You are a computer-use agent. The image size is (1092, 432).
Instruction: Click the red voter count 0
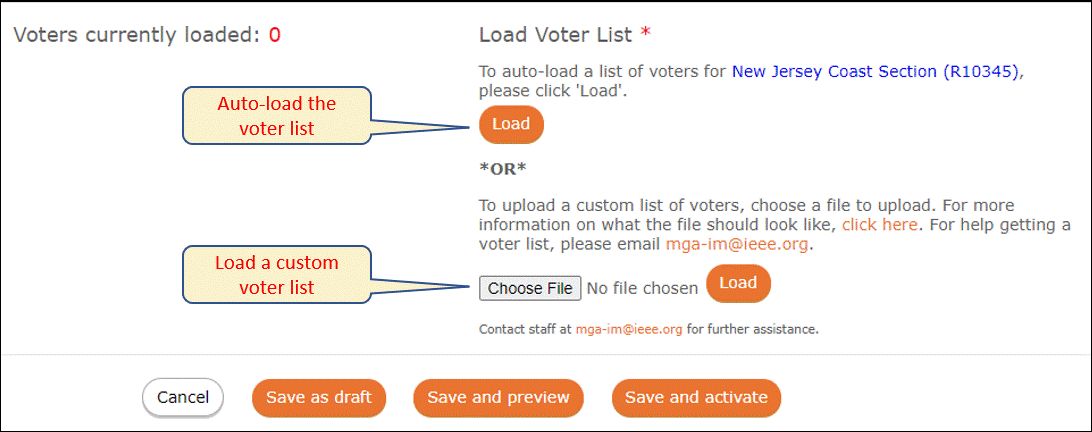pyautogui.click(x=275, y=35)
